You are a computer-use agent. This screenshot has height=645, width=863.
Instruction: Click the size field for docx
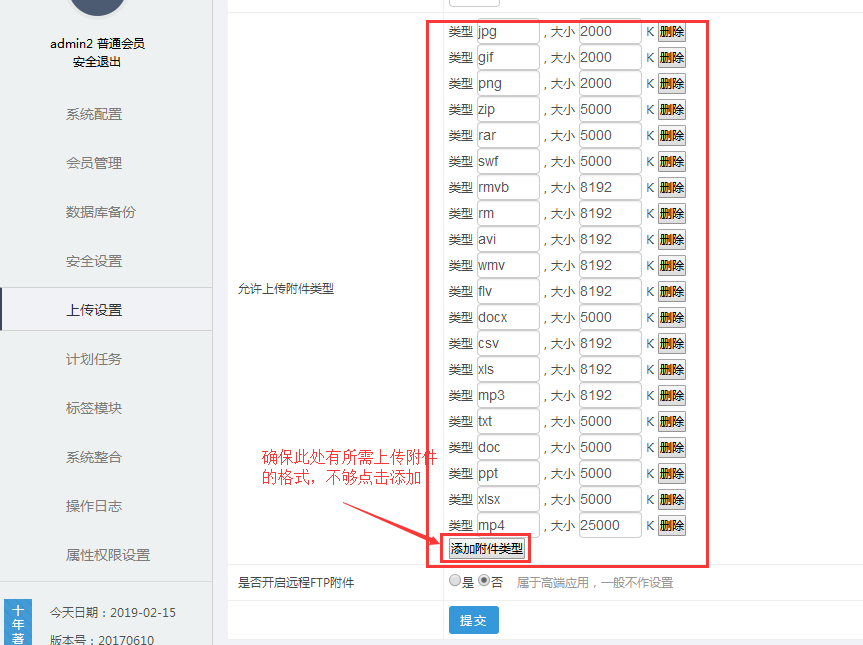coord(609,317)
